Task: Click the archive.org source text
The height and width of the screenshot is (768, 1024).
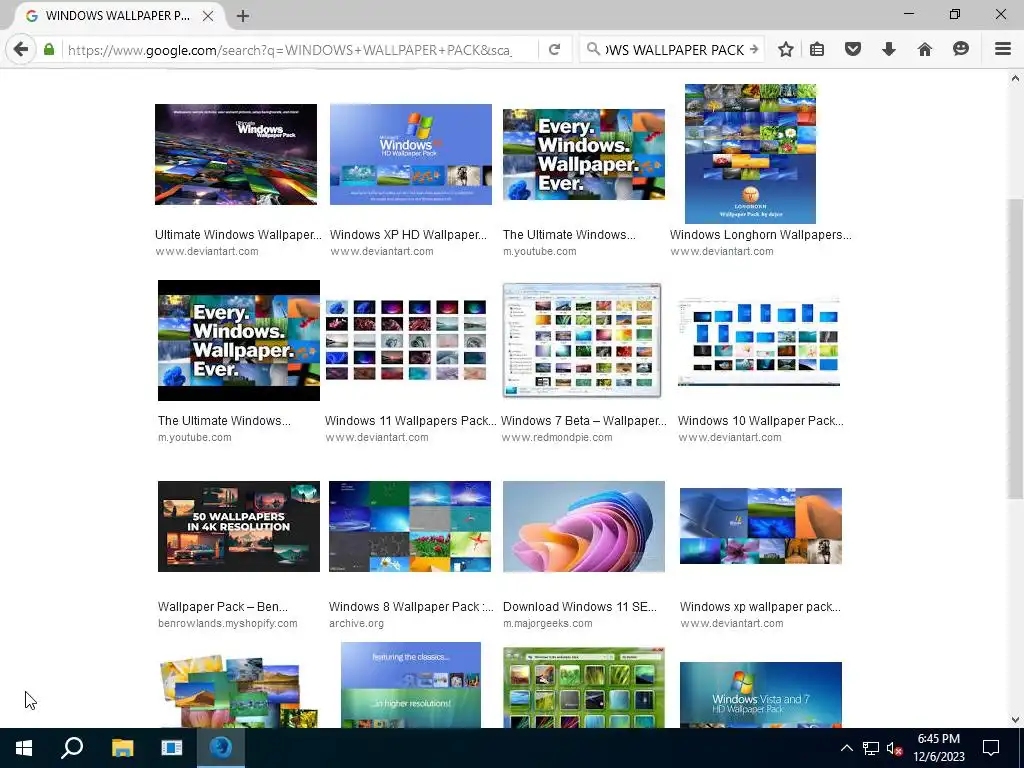Action: pos(357,624)
